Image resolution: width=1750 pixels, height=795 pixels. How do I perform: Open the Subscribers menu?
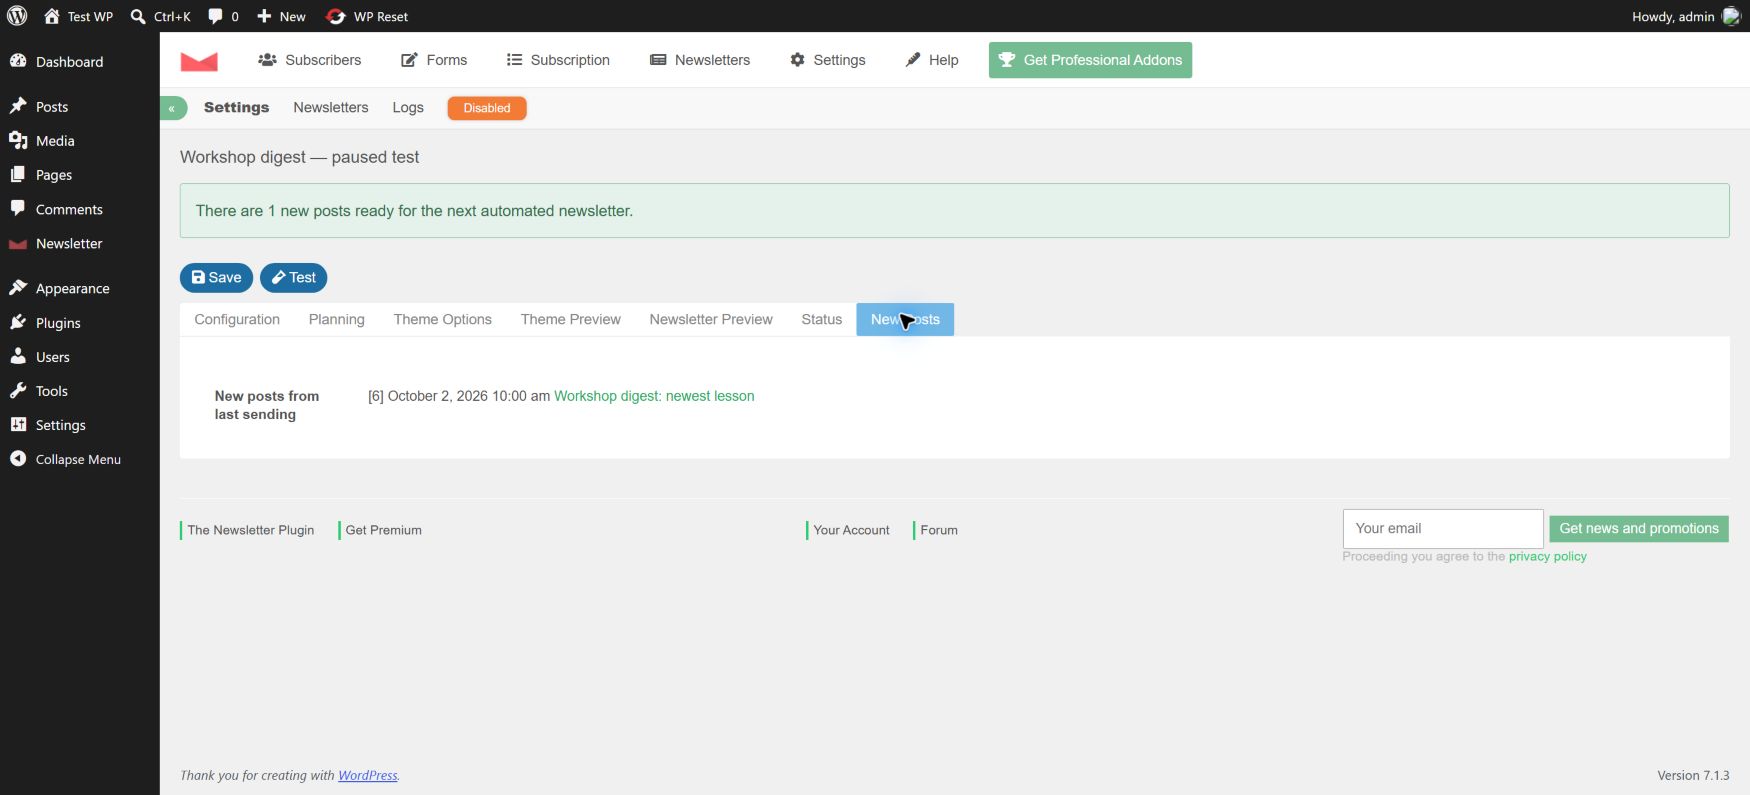310,60
